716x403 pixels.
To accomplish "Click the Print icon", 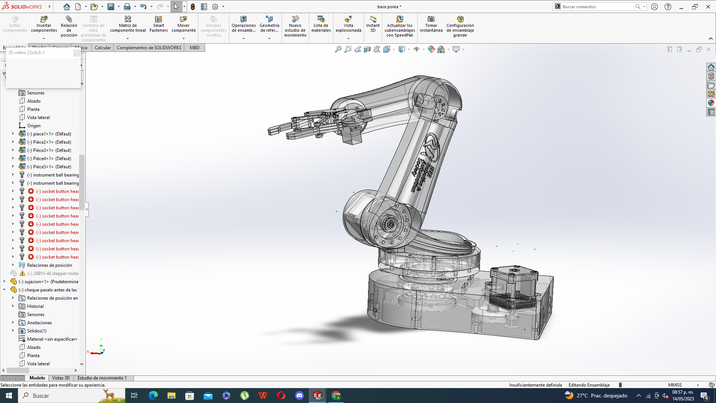I will [127, 7].
